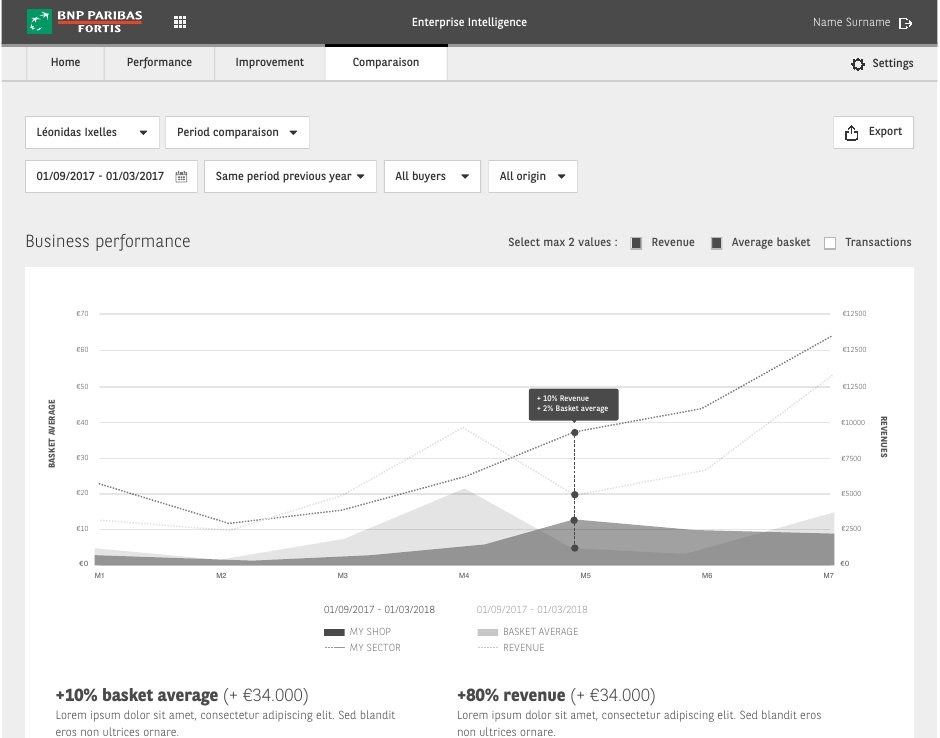The height and width of the screenshot is (738, 940).
Task: Select the M5 data point on sector line
Action: coord(574,432)
